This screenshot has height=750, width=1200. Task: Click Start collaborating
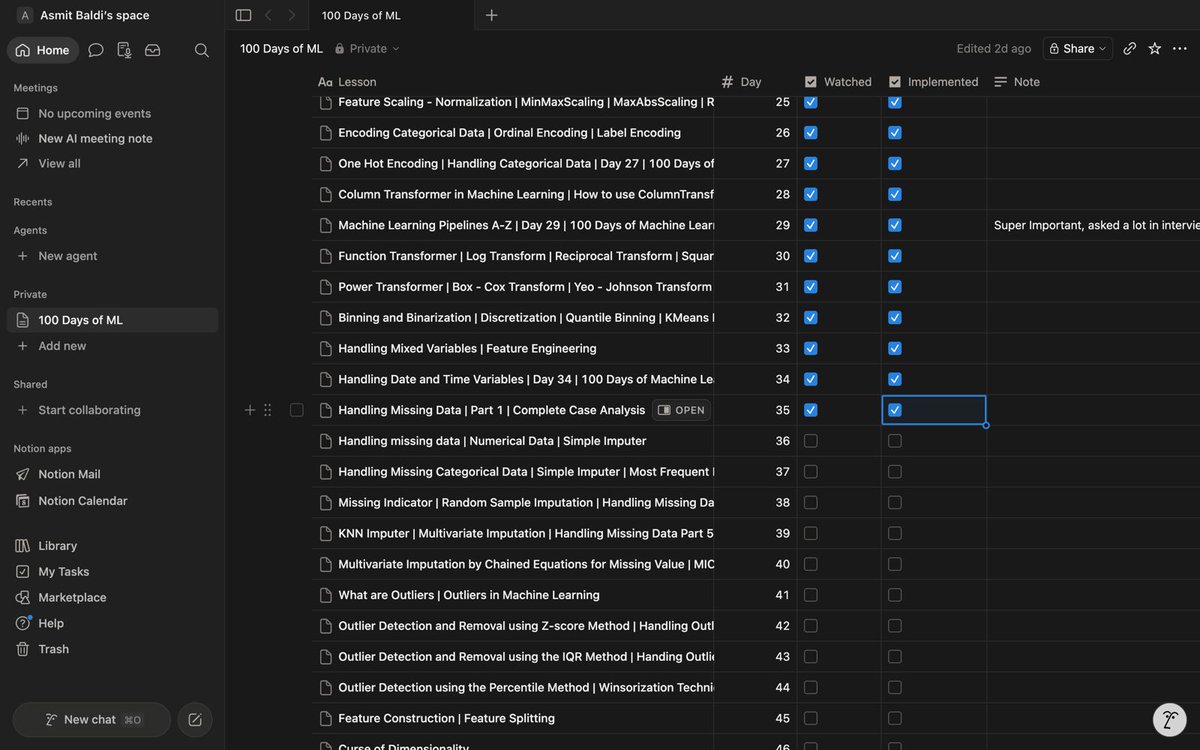[113, 410]
